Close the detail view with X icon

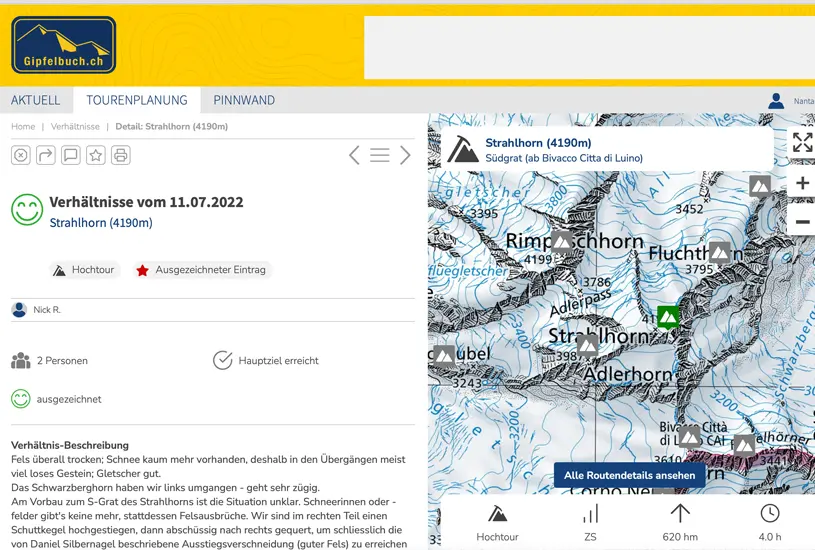point(21,155)
